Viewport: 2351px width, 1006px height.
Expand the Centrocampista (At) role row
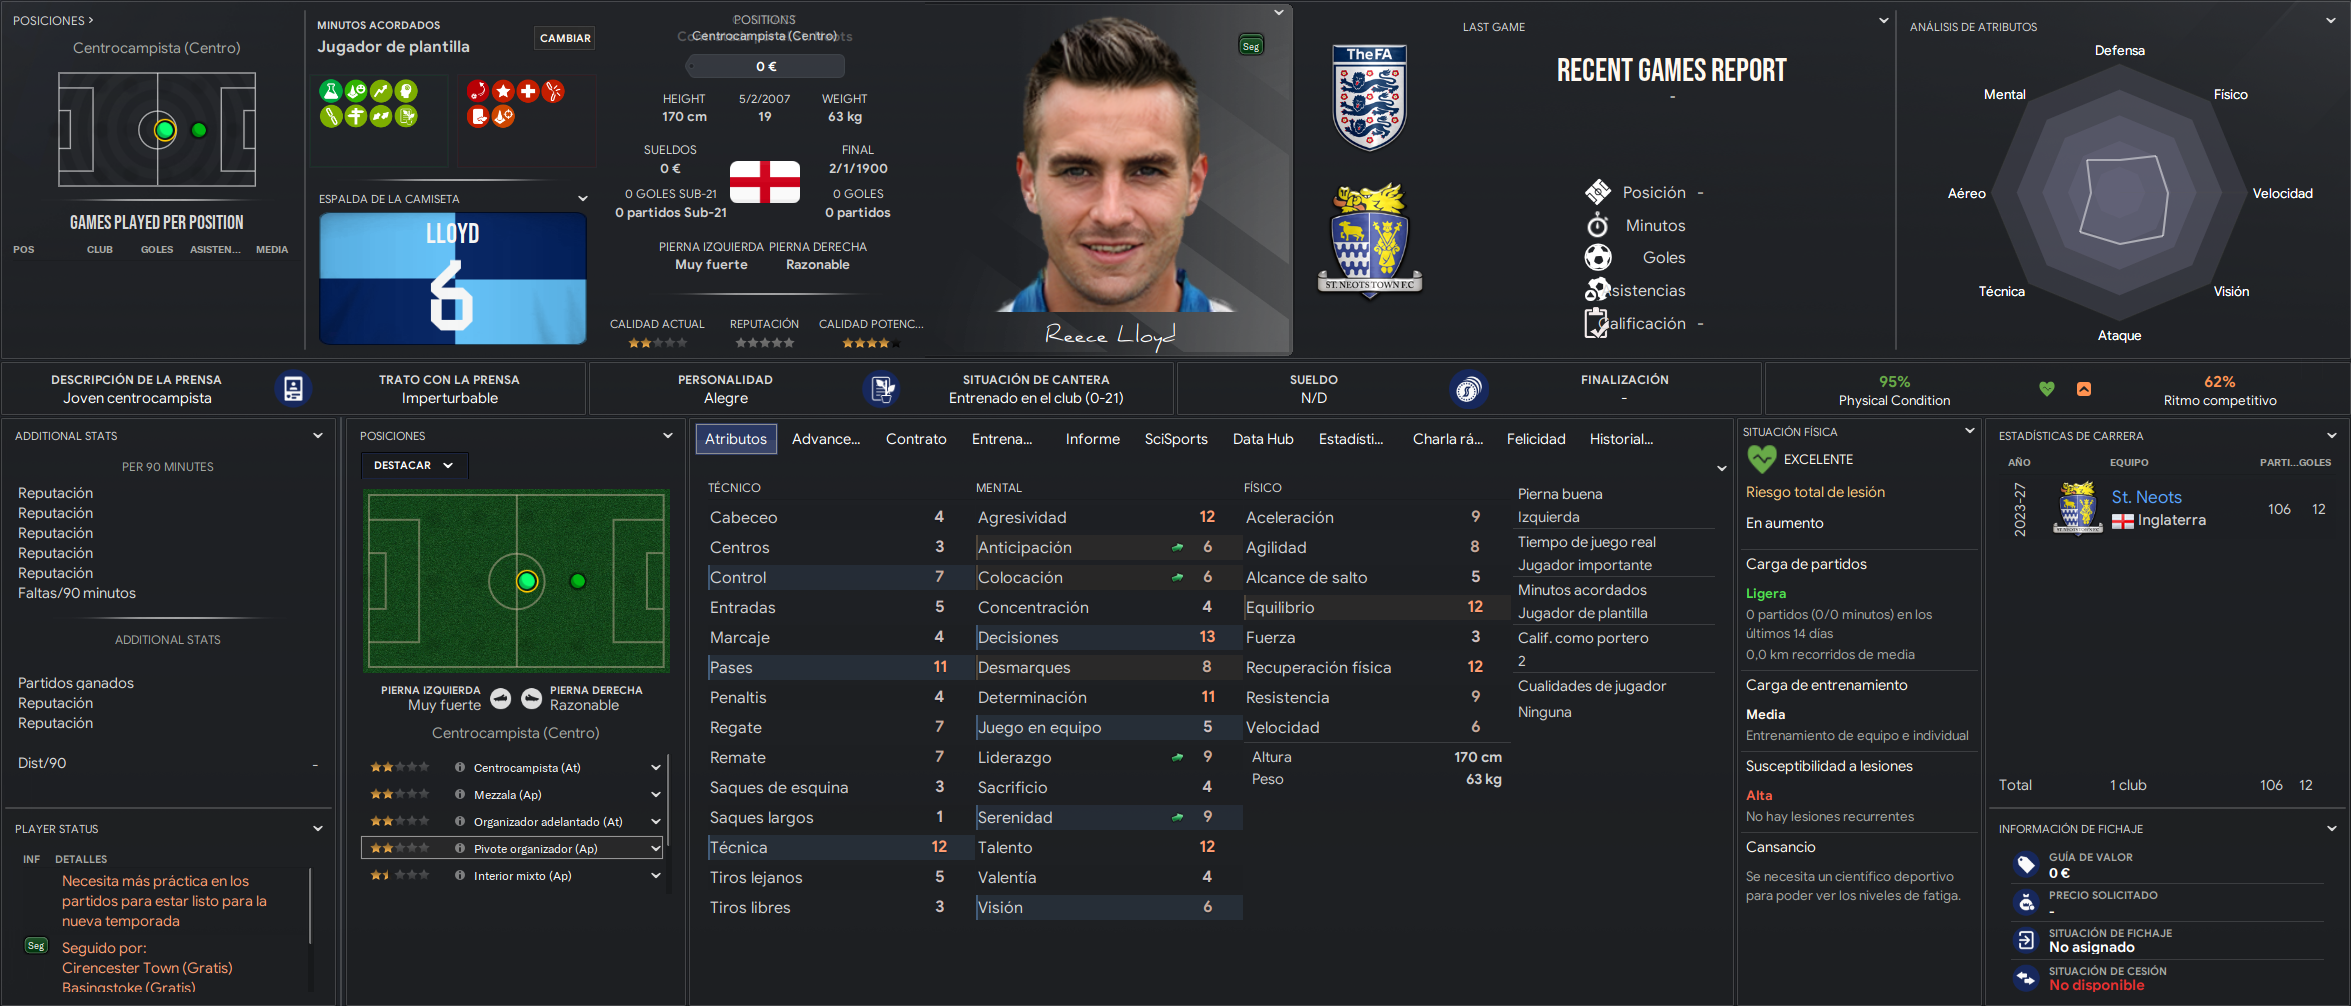[x=656, y=768]
